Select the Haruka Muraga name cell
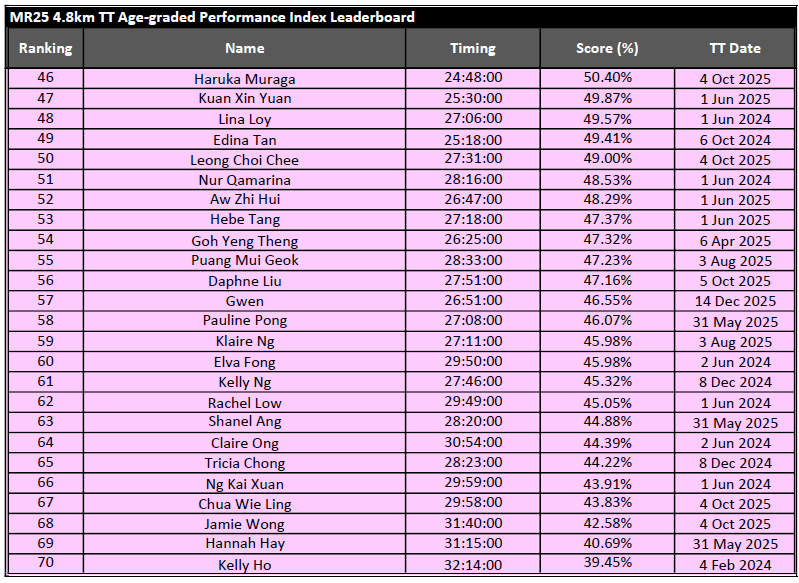The height and width of the screenshot is (583, 799). click(244, 79)
